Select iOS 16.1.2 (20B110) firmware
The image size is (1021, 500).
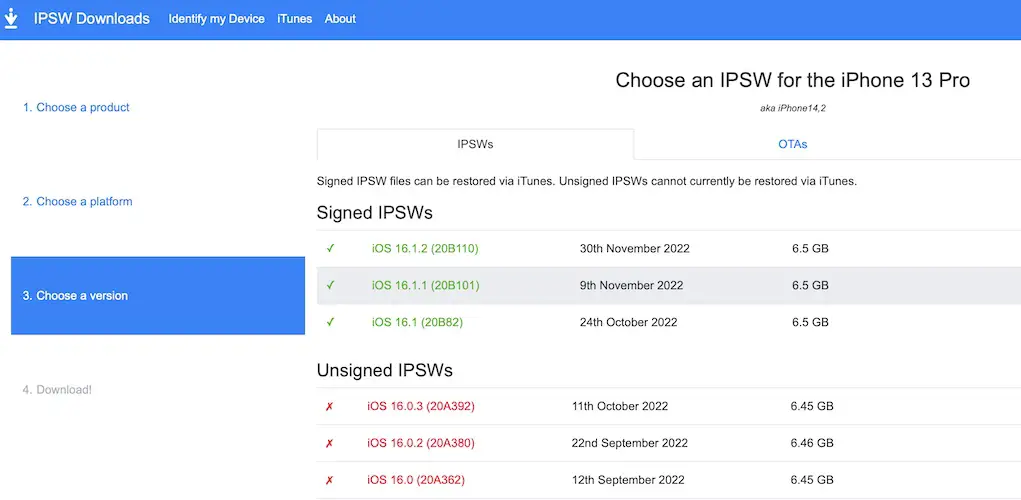point(425,248)
